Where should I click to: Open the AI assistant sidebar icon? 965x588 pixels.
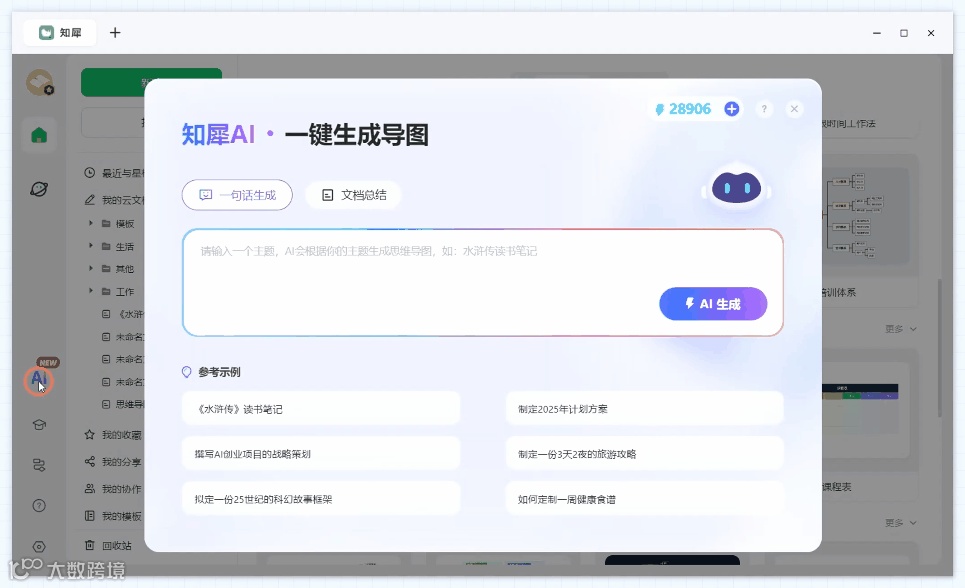pos(39,379)
